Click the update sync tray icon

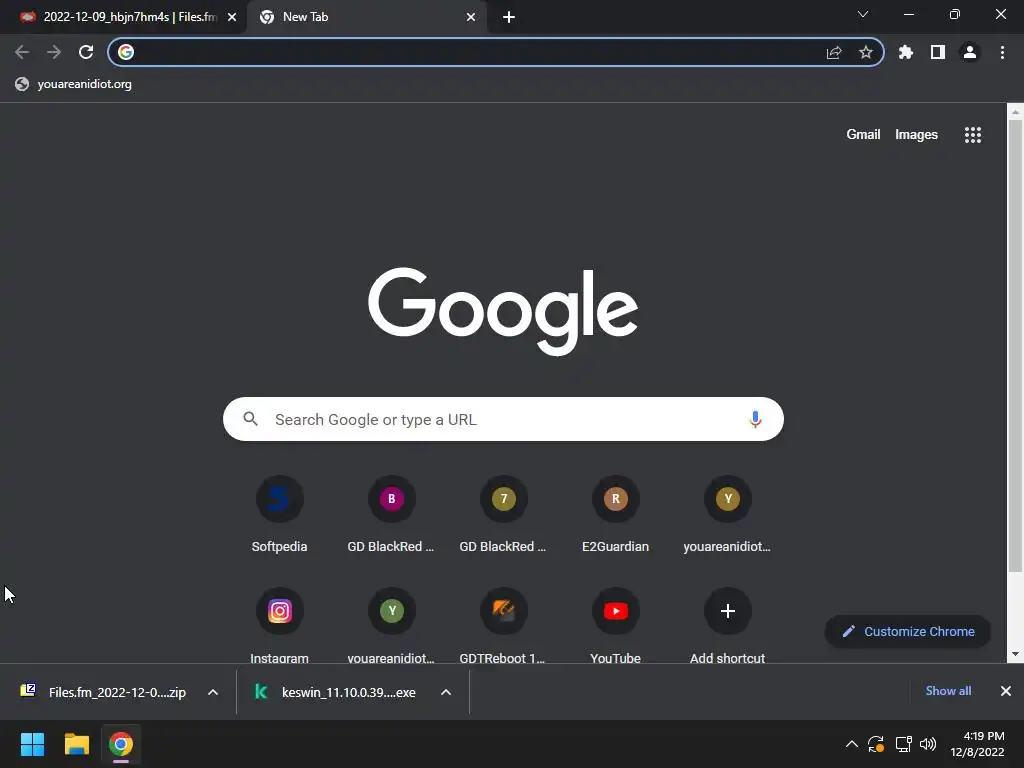pyautogui.click(x=876, y=744)
